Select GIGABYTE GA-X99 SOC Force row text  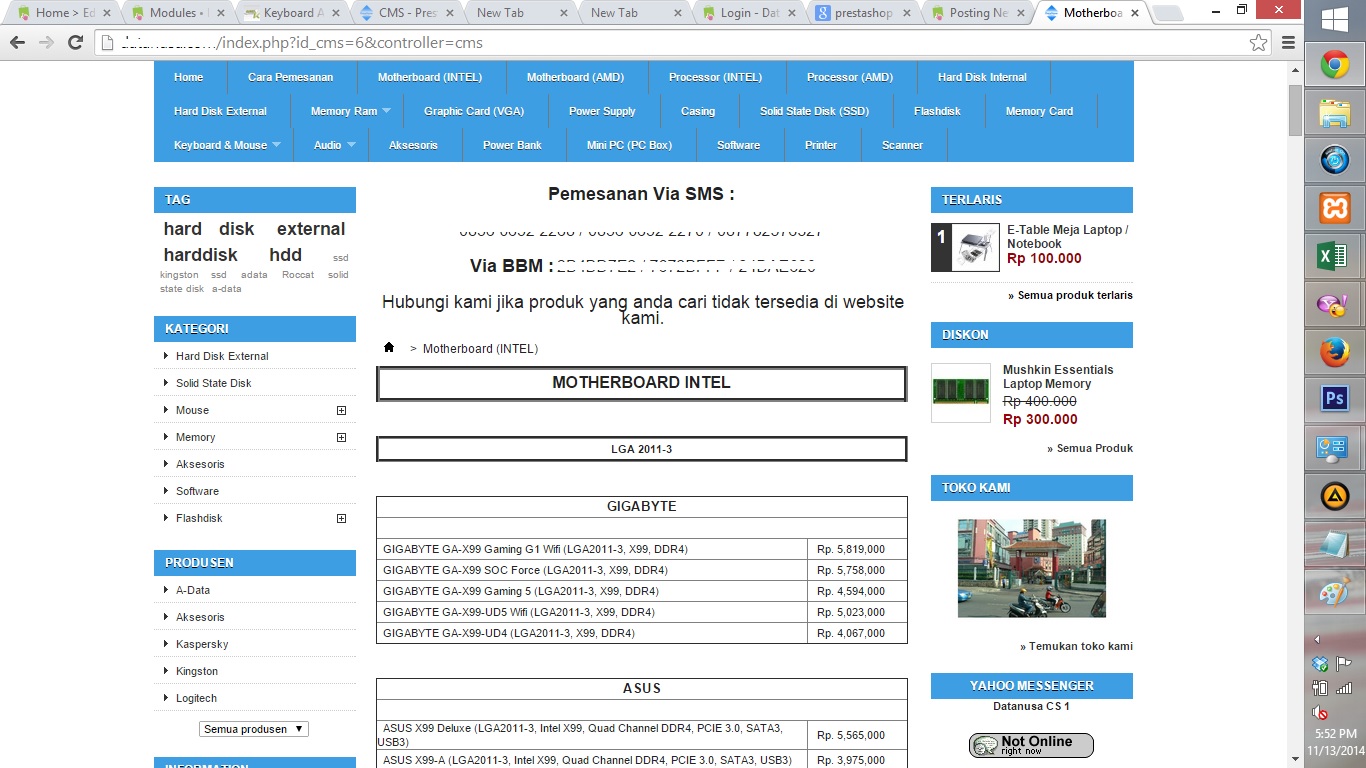point(525,570)
